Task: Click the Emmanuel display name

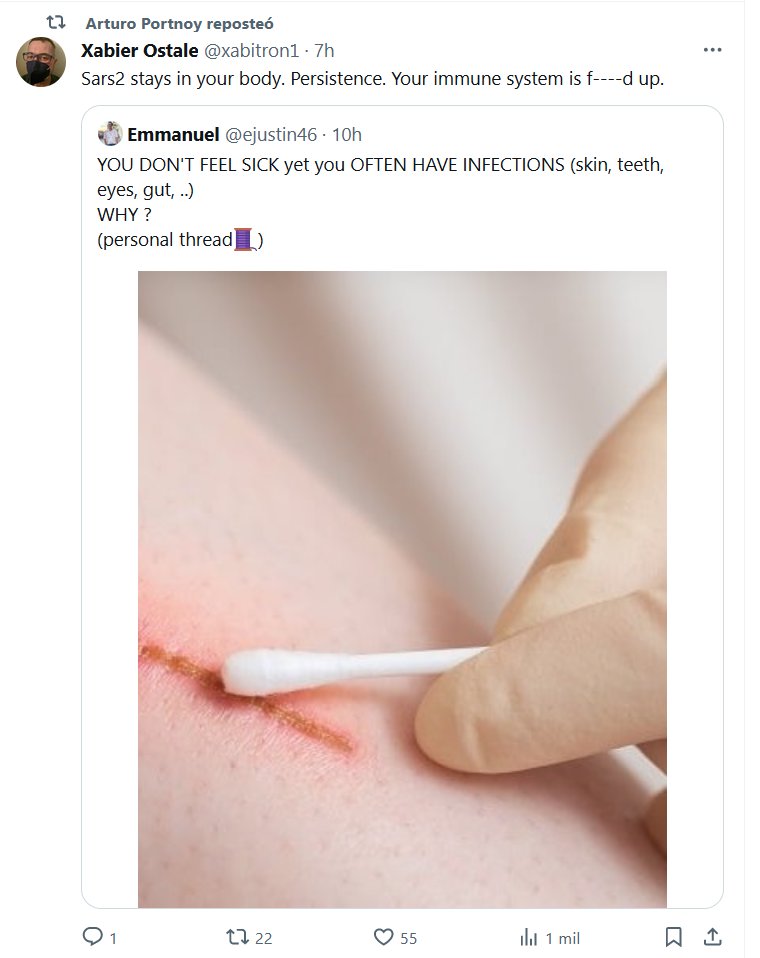Action: (x=173, y=135)
